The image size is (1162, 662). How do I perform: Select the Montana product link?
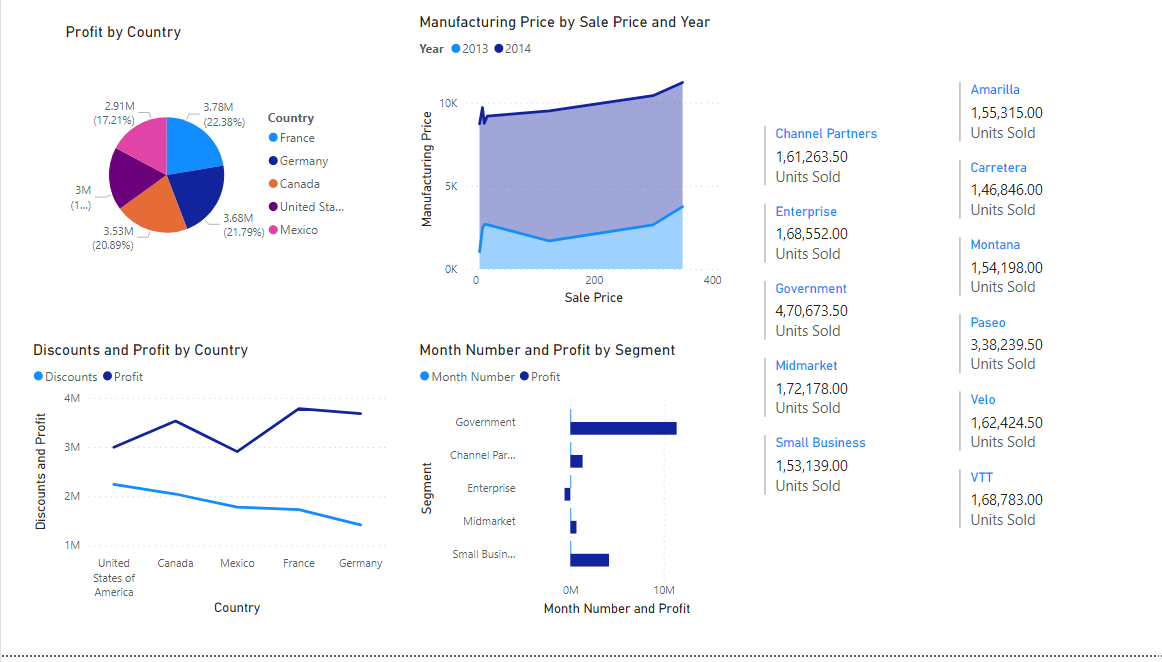pyautogui.click(x=995, y=244)
